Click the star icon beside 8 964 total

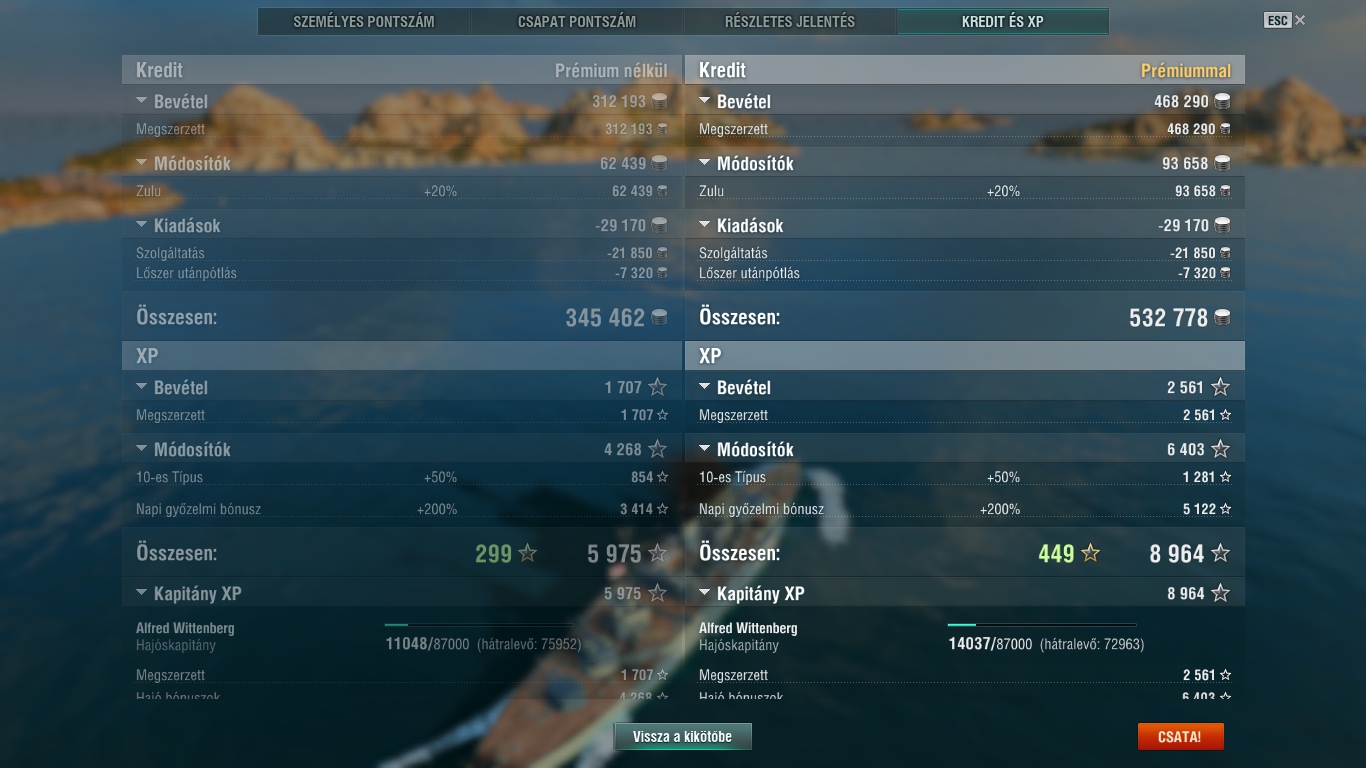point(1220,553)
